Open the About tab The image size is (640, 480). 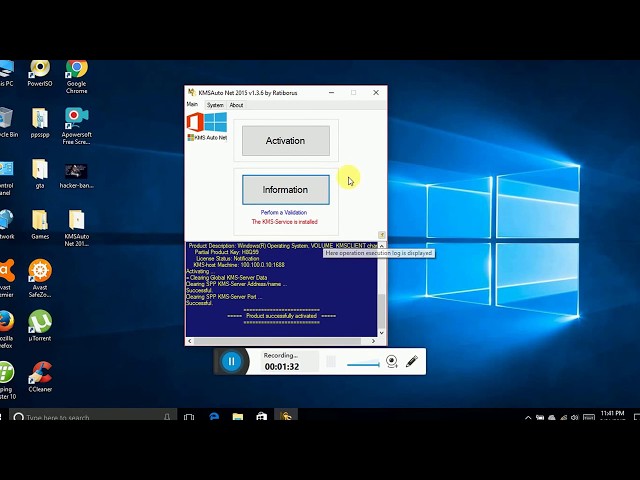coord(236,105)
